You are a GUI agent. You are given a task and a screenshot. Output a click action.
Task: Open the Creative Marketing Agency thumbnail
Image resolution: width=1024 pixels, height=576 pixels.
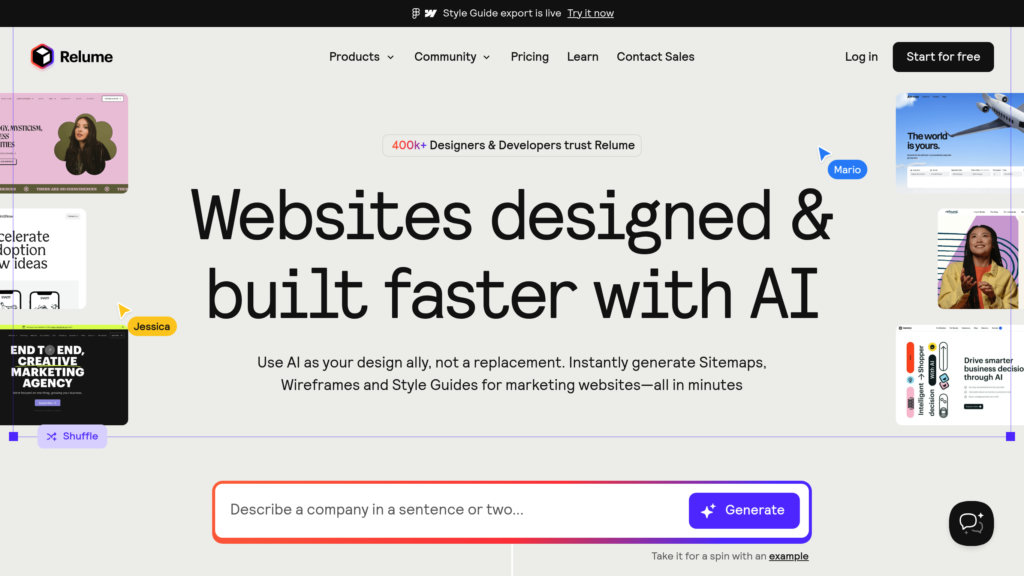(x=62, y=375)
